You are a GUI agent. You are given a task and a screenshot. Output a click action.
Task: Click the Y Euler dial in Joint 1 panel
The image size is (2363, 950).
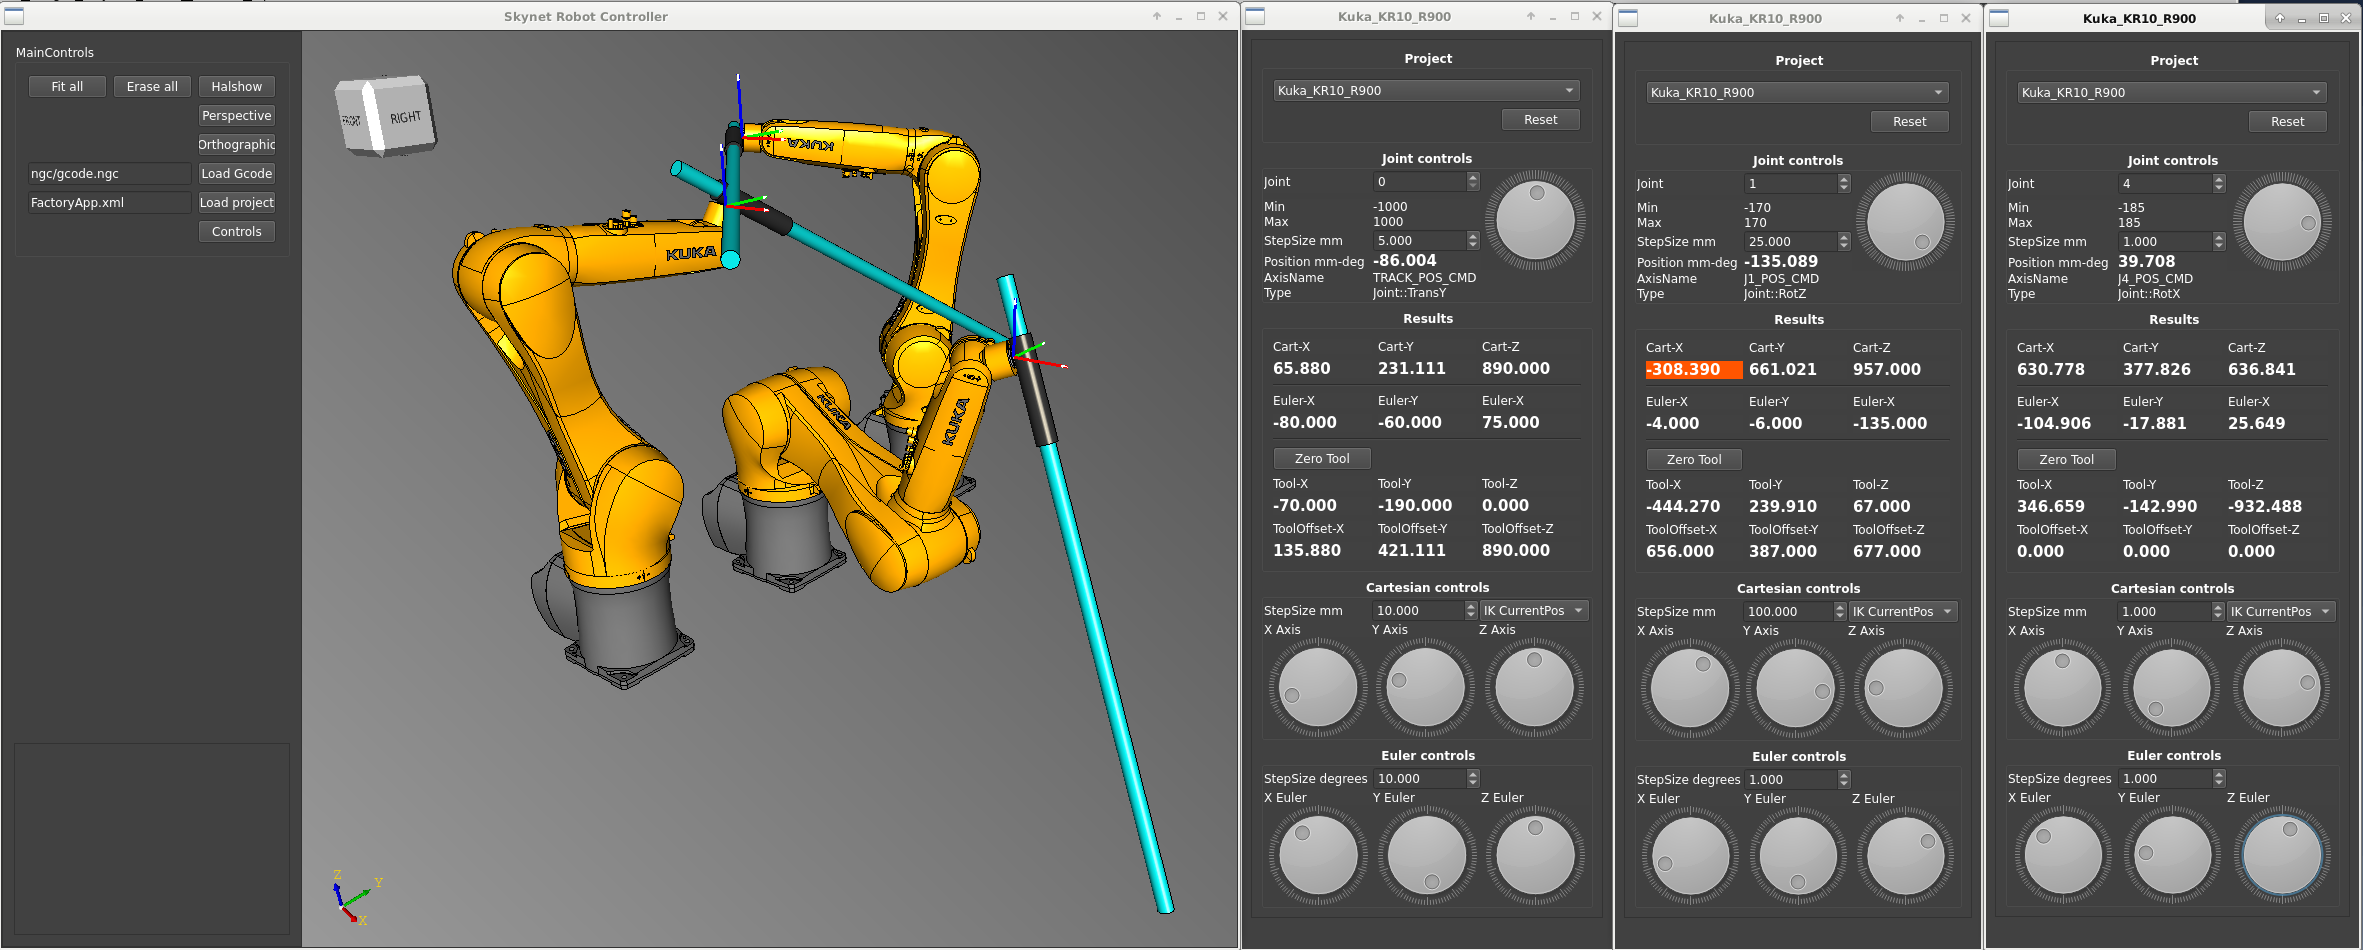pos(1797,857)
